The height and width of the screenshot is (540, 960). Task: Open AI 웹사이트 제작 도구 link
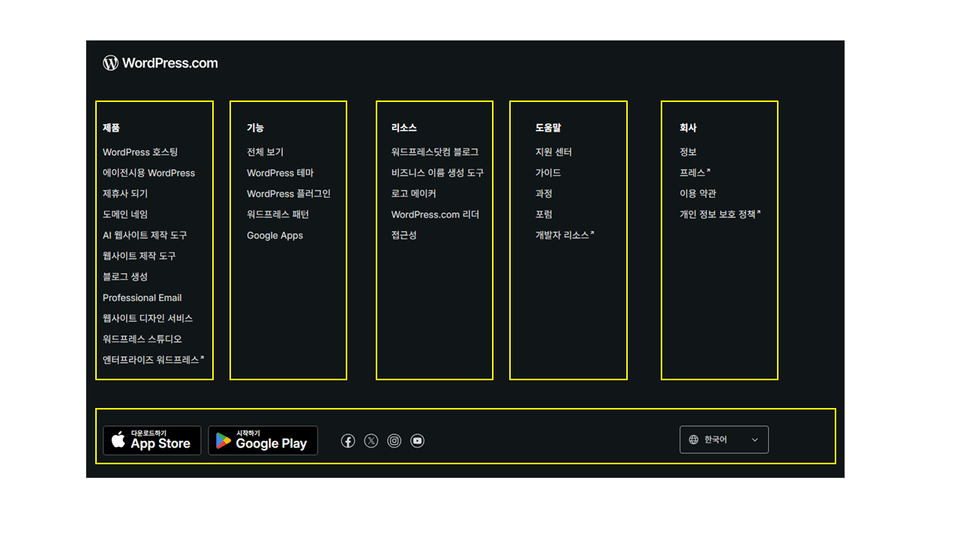click(144, 235)
